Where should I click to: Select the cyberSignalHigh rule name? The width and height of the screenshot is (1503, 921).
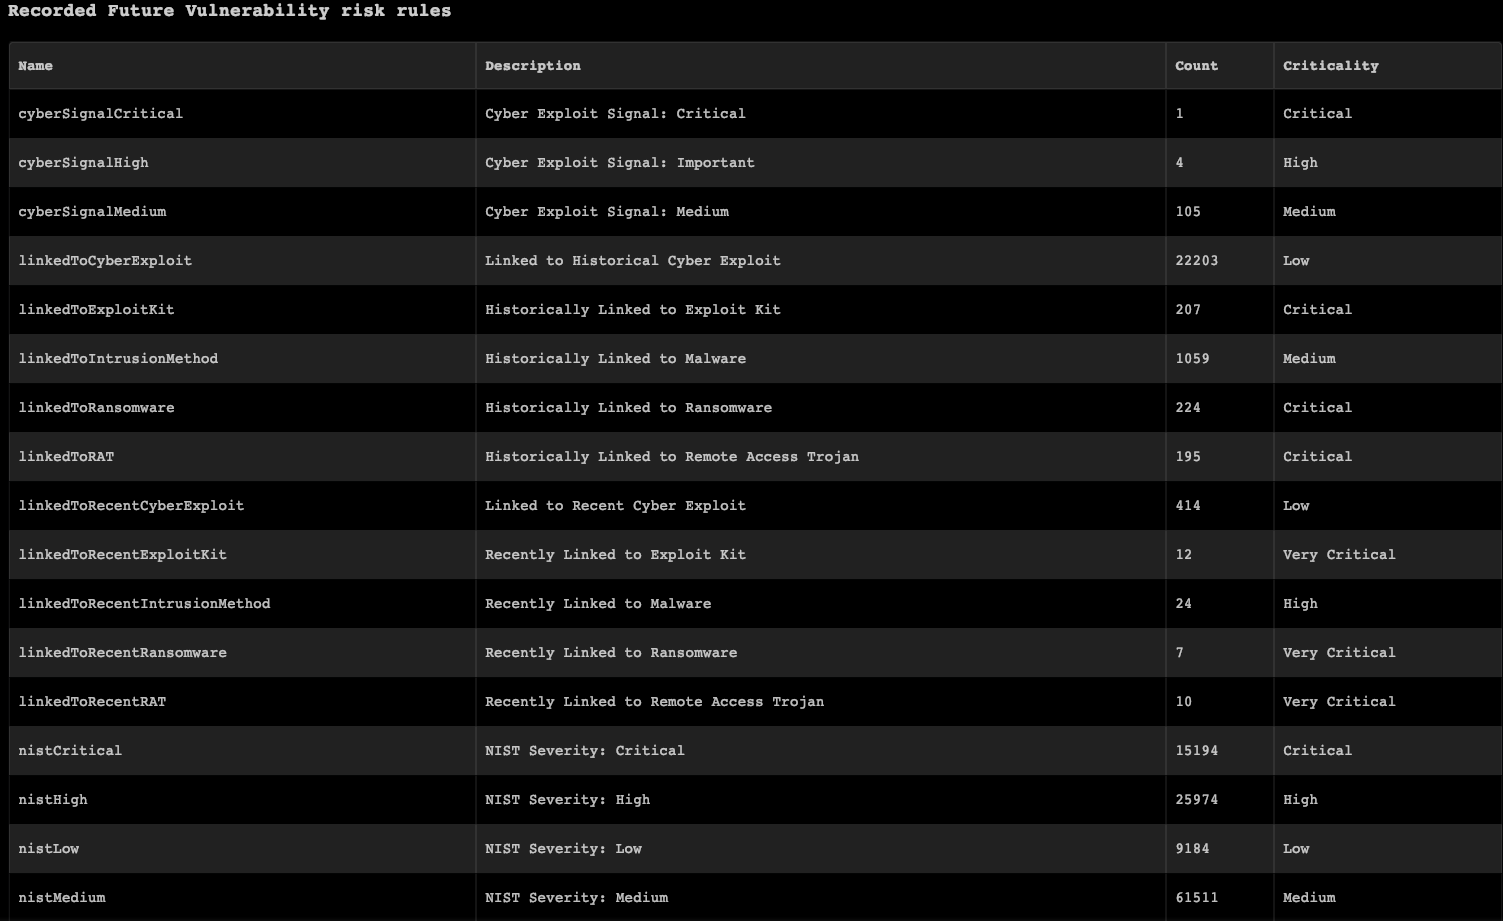point(83,163)
